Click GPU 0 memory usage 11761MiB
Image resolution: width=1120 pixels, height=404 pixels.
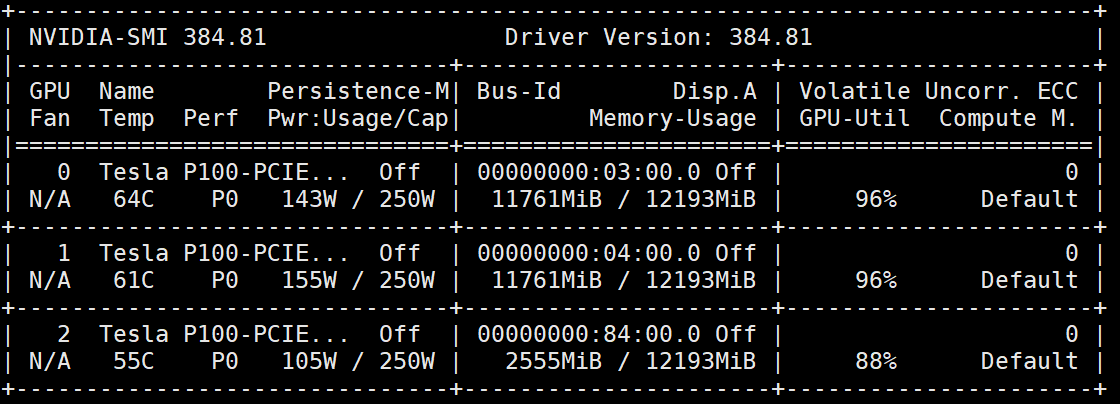[x=546, y=199]
